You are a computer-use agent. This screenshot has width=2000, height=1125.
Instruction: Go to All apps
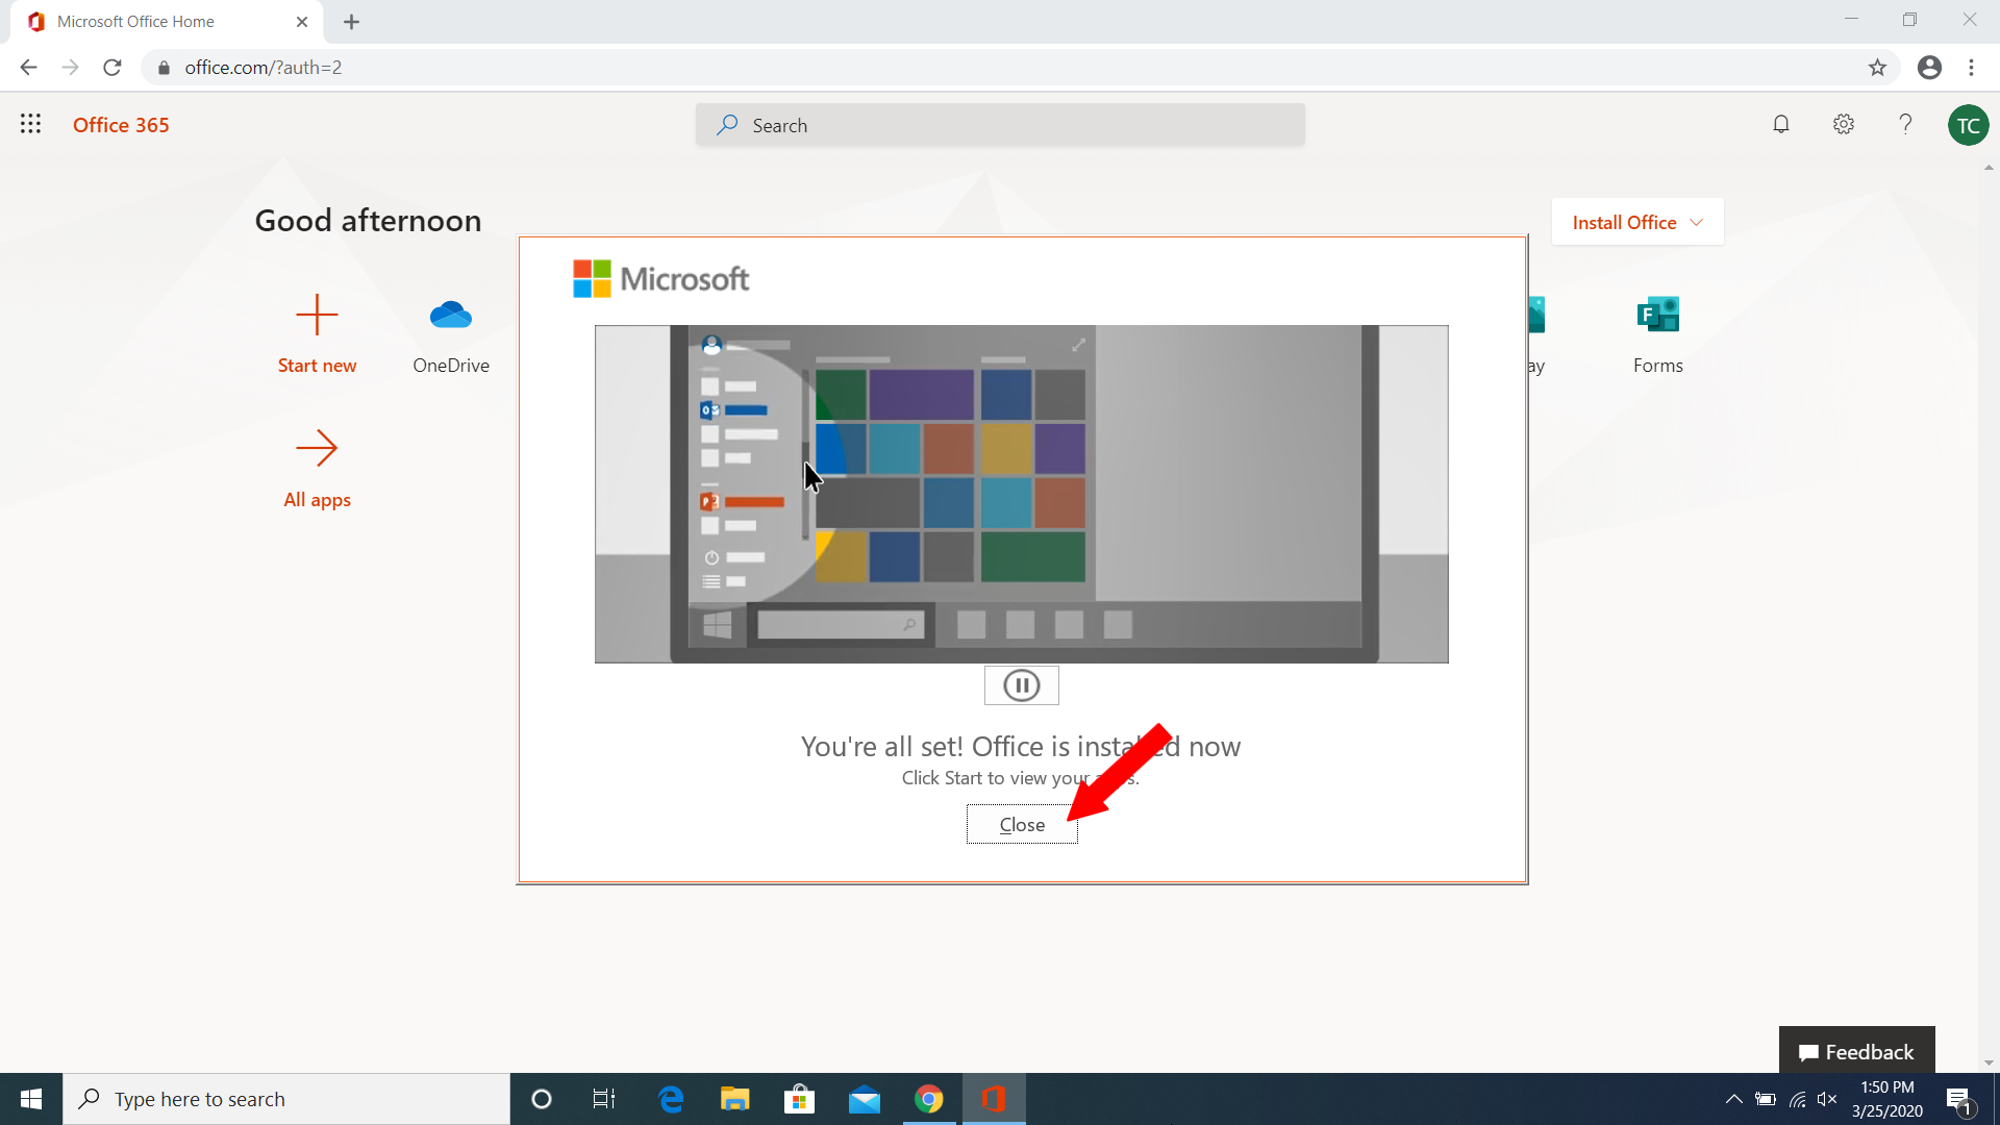316,450
